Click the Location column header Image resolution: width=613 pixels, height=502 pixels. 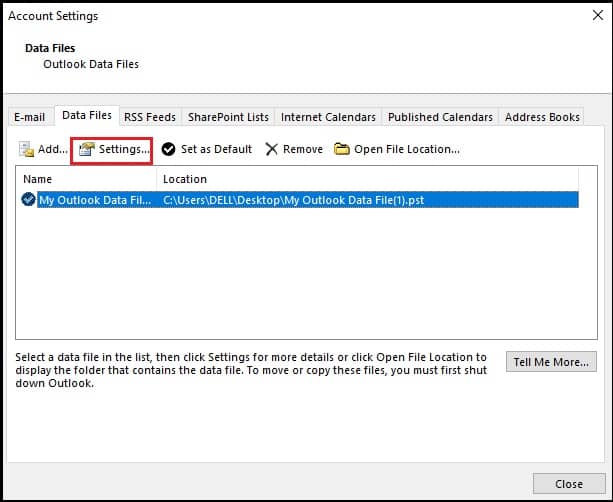[x=185, y=179]
